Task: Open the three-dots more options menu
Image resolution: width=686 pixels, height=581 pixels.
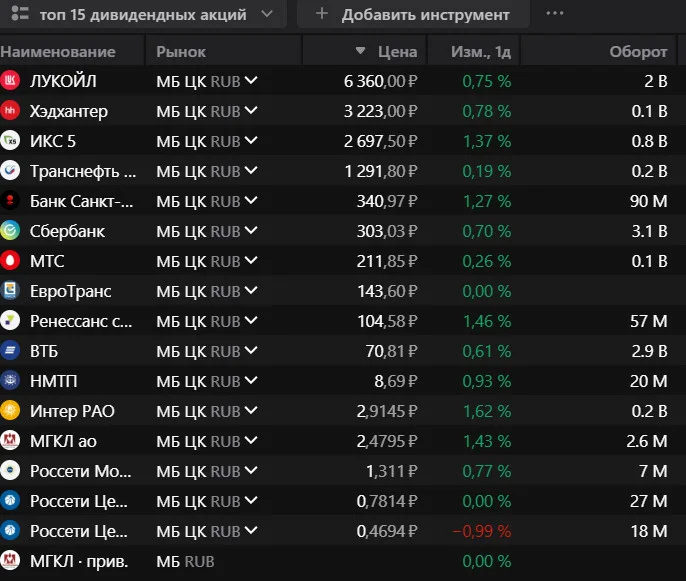Action: coord(555,13)
